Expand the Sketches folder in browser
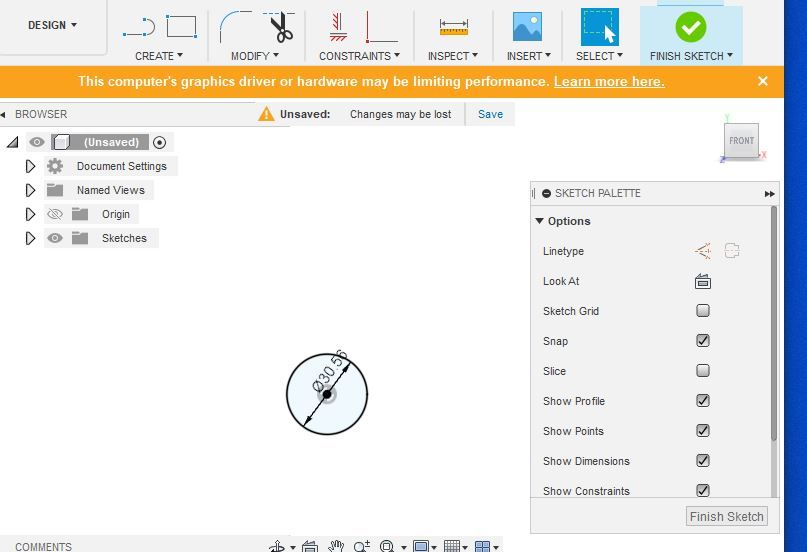The image size is (807, 552). pos(30,238)
